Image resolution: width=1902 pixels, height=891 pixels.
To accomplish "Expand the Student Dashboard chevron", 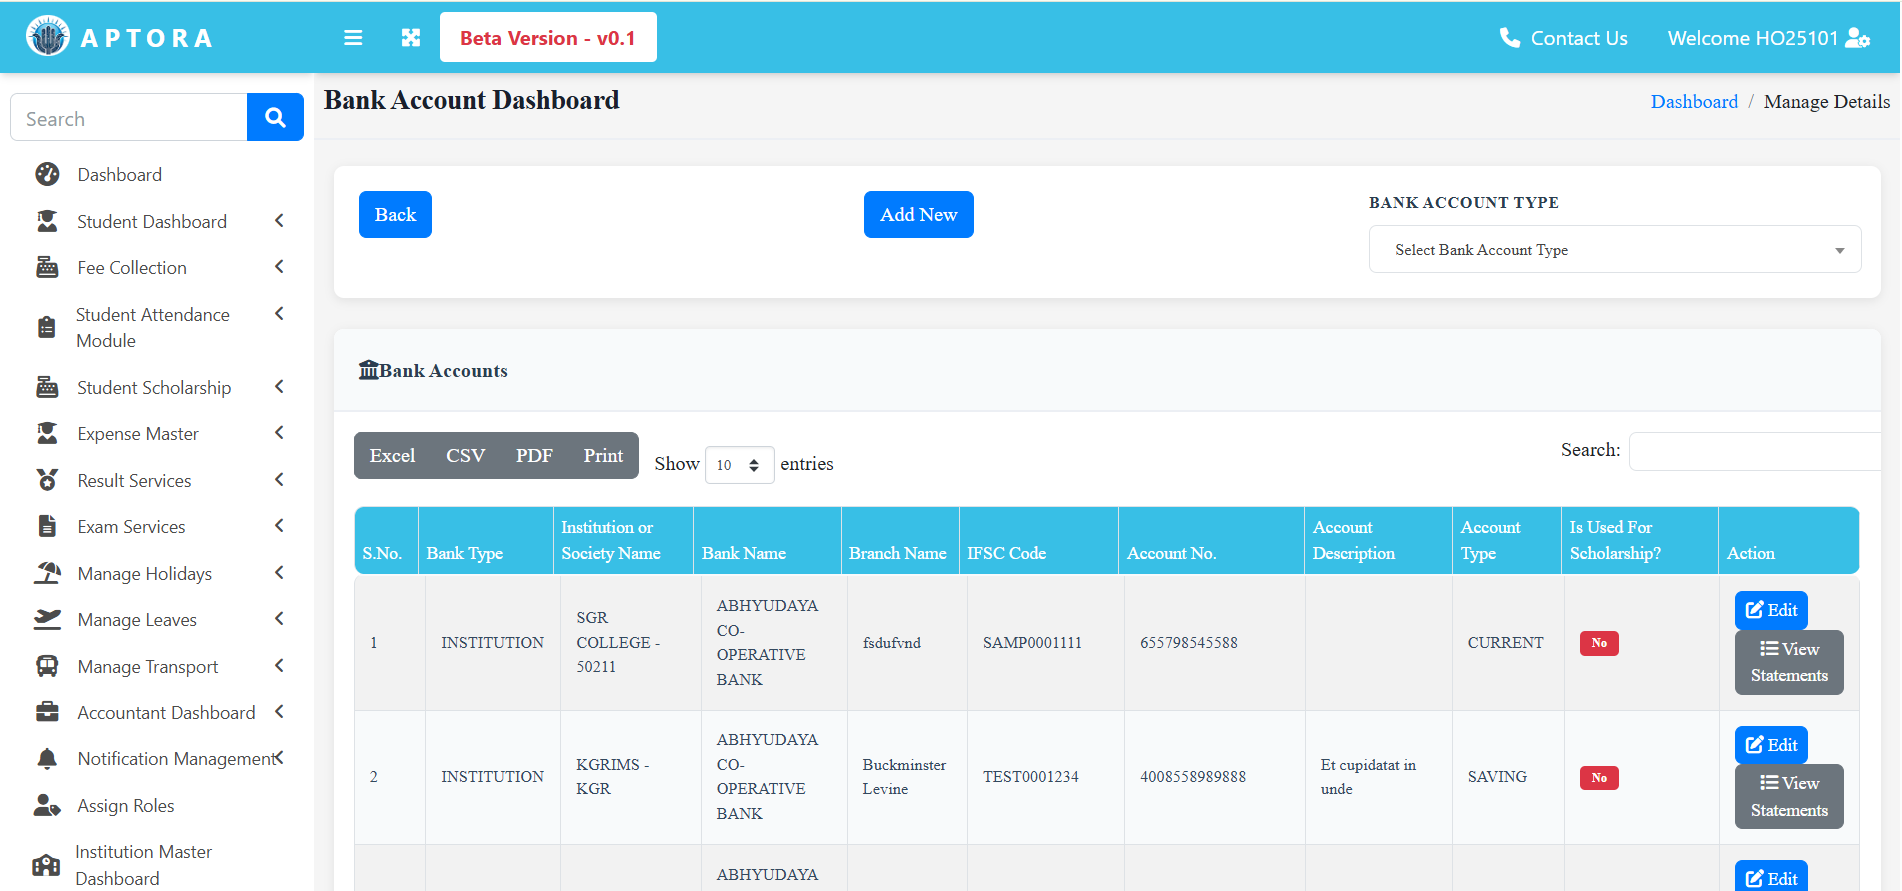I will click(279, 220).
